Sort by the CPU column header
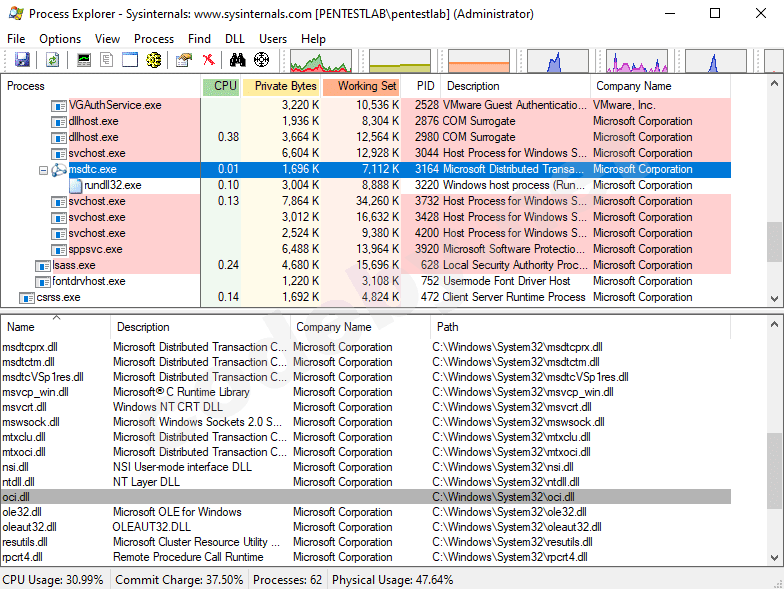 (221, 86)
